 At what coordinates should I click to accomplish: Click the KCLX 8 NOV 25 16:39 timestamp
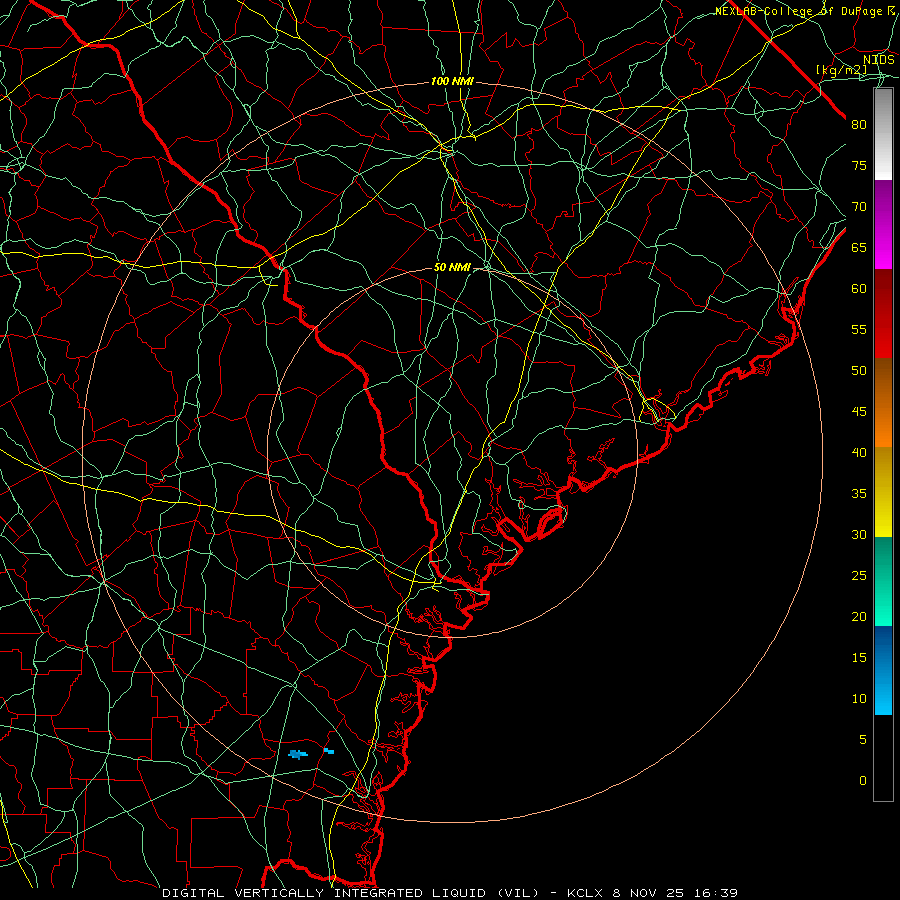click(x=652, y=893)
